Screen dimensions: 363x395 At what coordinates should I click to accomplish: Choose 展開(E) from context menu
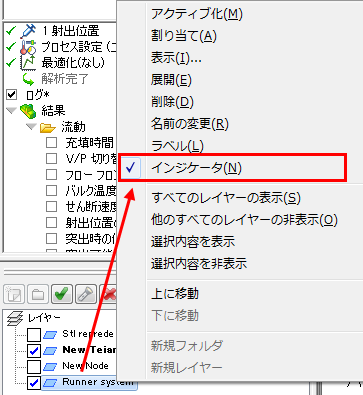[171, 80]
